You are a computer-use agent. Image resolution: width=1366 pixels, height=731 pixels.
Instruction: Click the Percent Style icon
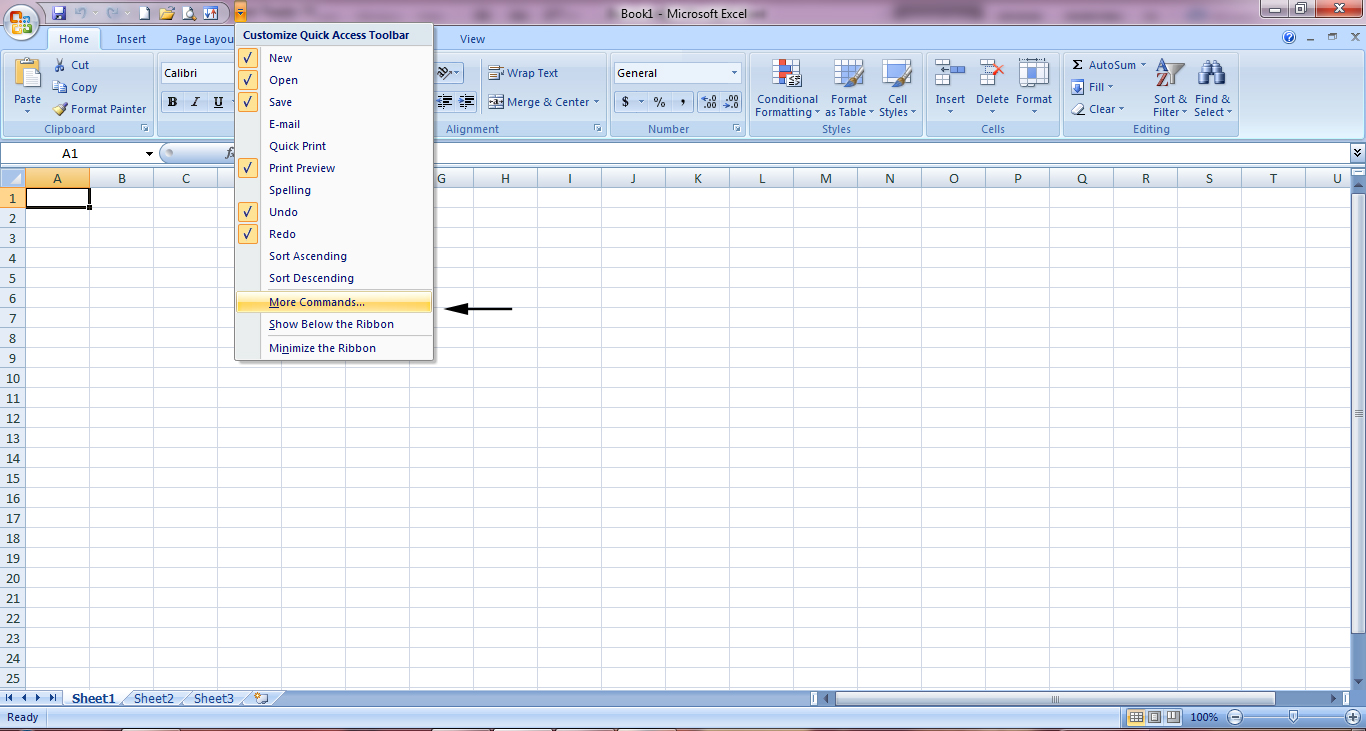[x=660, y=101]
